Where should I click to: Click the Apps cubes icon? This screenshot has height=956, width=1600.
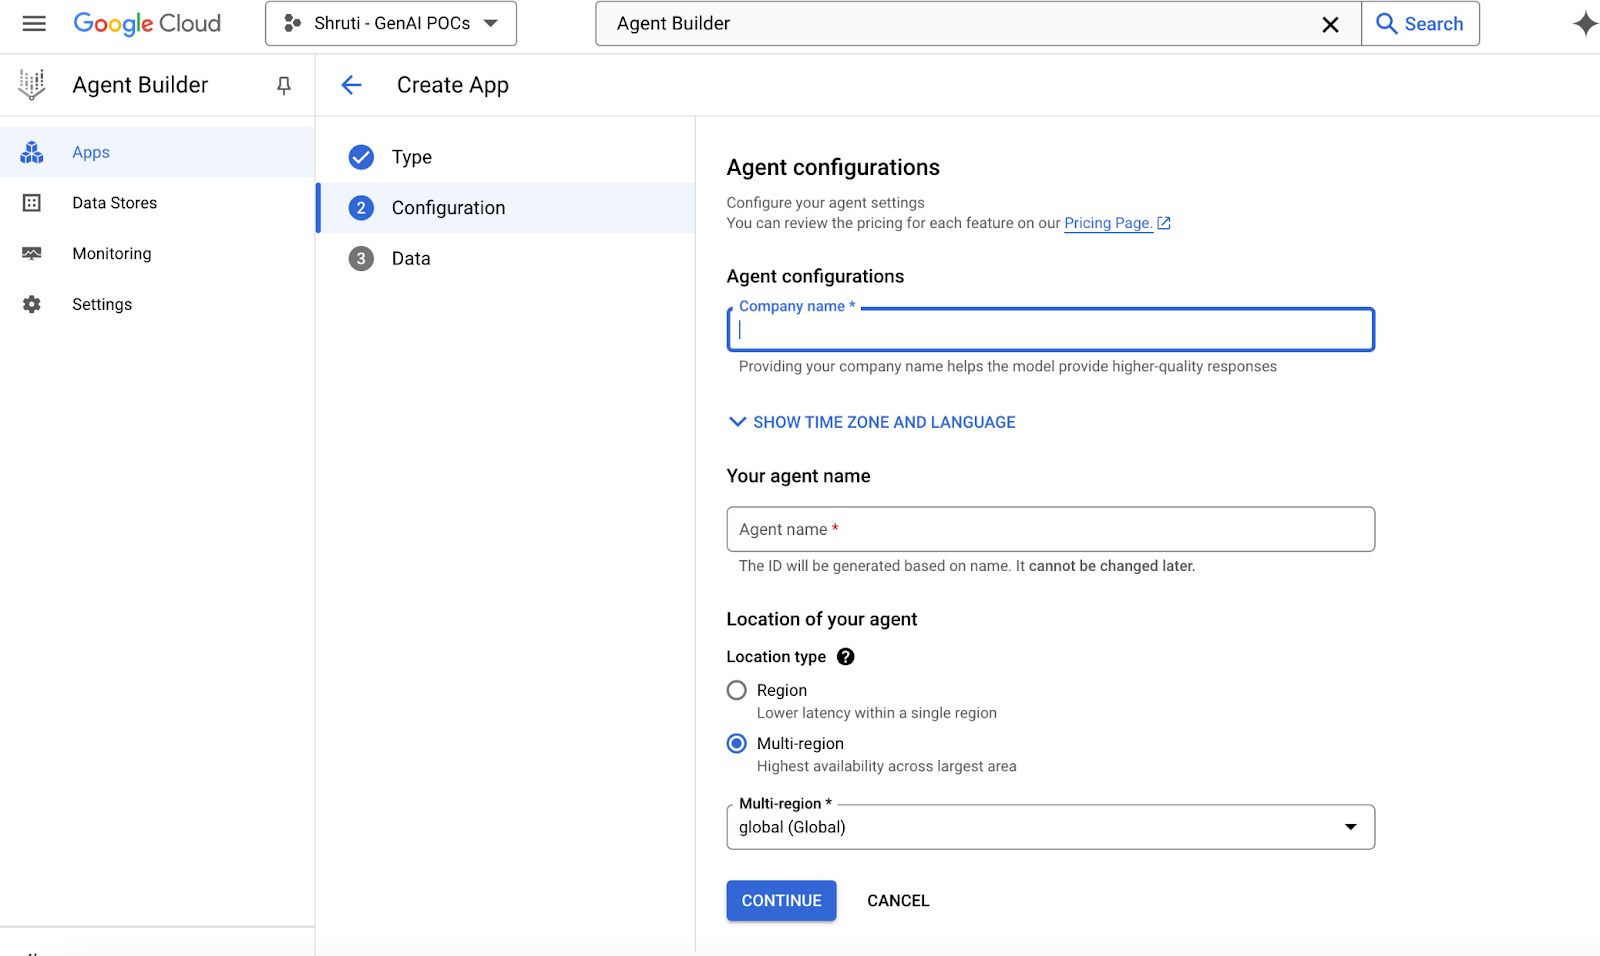coord(32,152)
